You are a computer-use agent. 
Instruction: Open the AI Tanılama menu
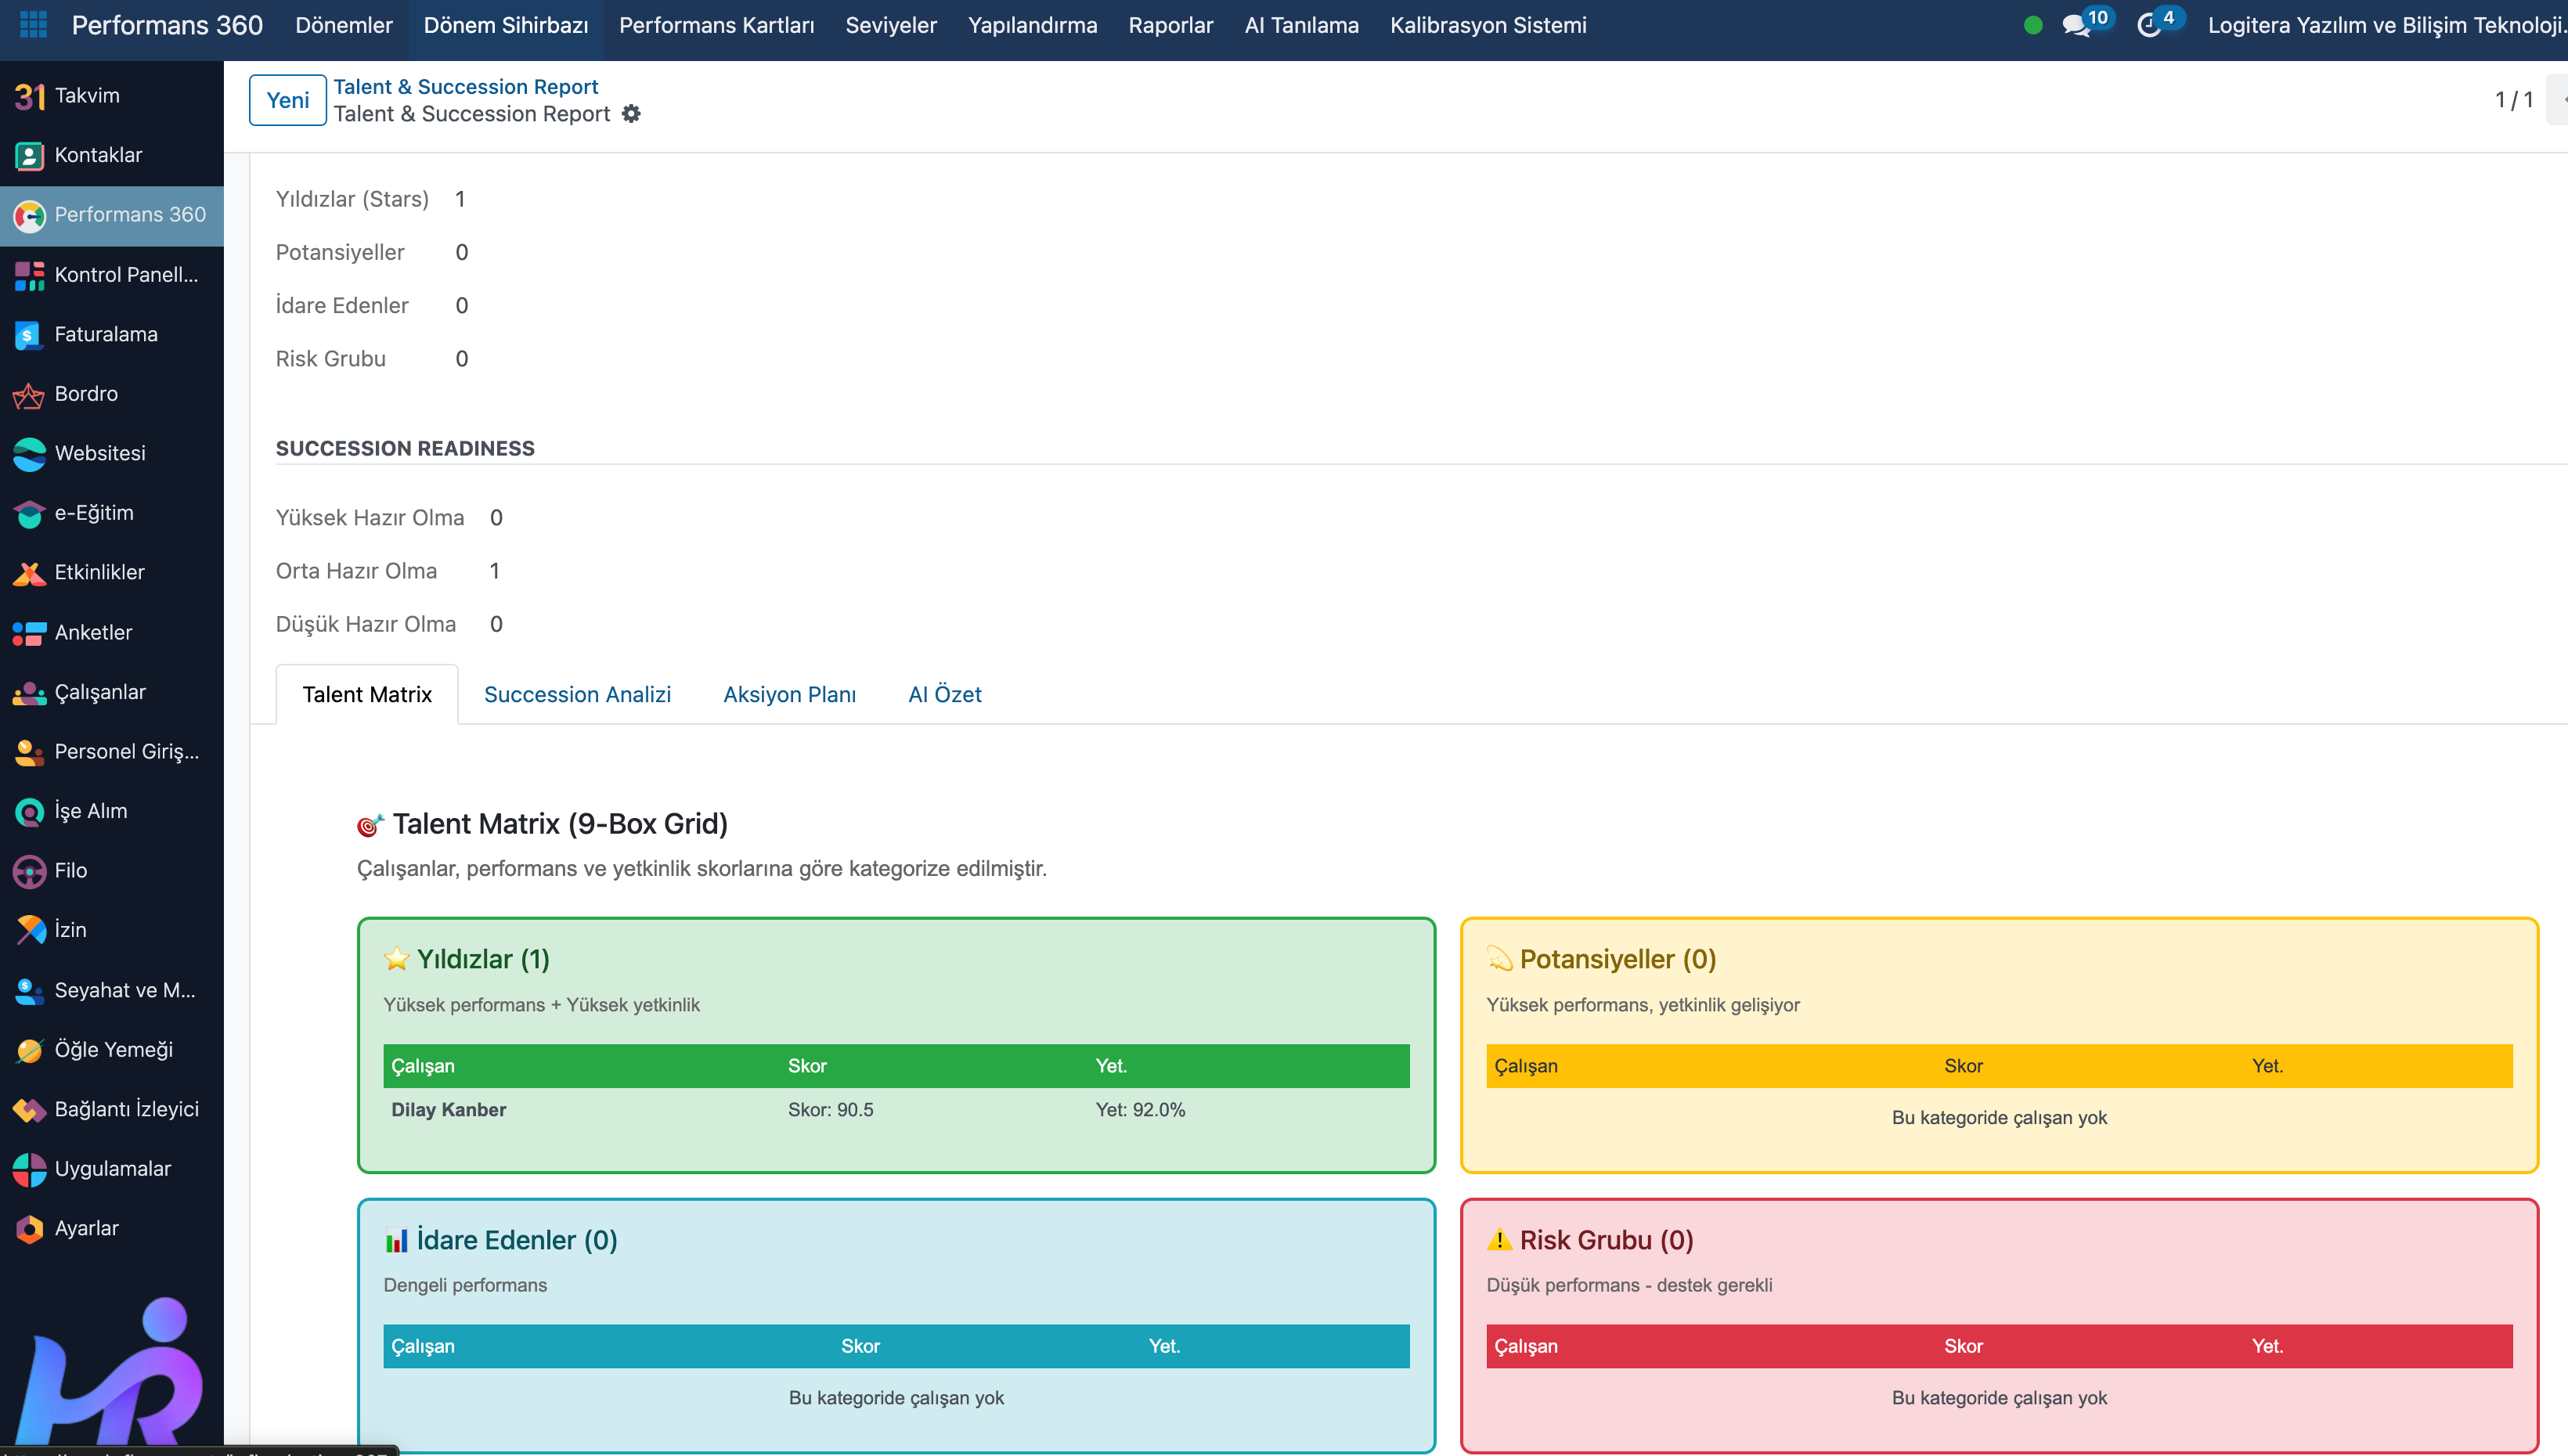(1302, 25)
